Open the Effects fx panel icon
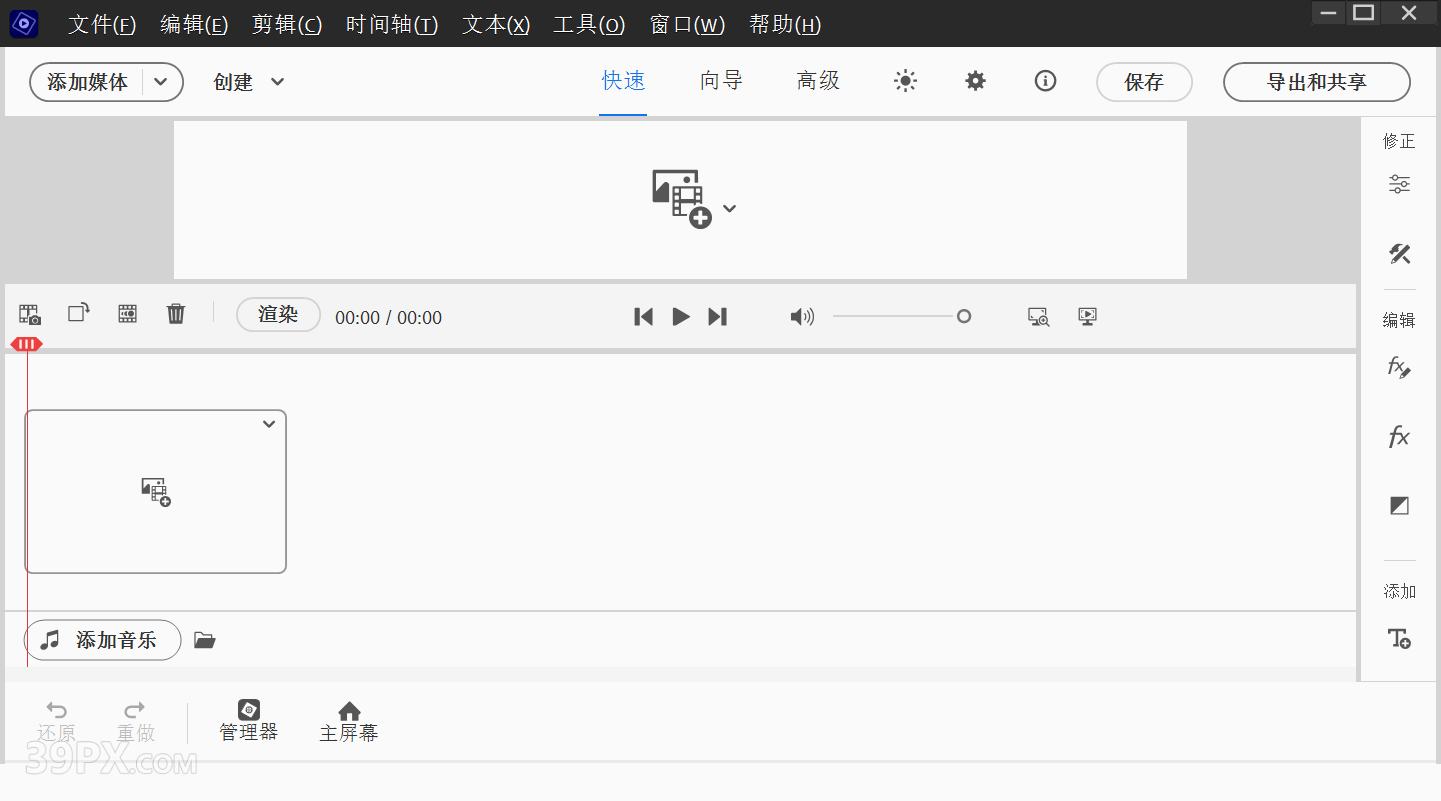Image resolution: width=1441 pixels, height=801 pixels. coord(1399,437)
